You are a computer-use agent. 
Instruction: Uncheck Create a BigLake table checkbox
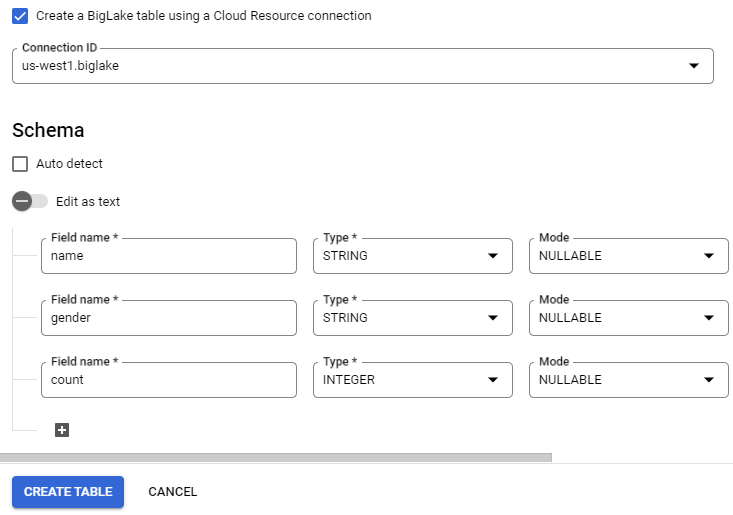[x=20, y=16]
